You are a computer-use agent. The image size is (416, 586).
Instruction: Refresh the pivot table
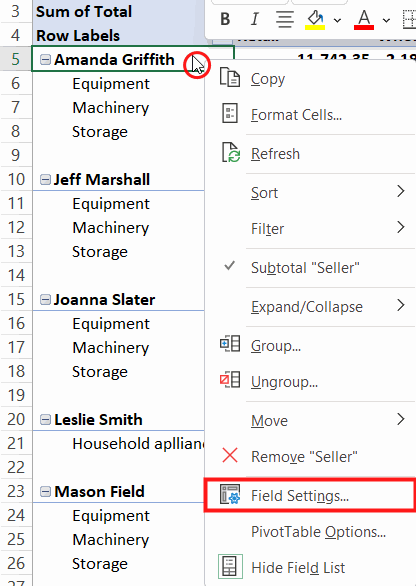(x=309, y=154)
